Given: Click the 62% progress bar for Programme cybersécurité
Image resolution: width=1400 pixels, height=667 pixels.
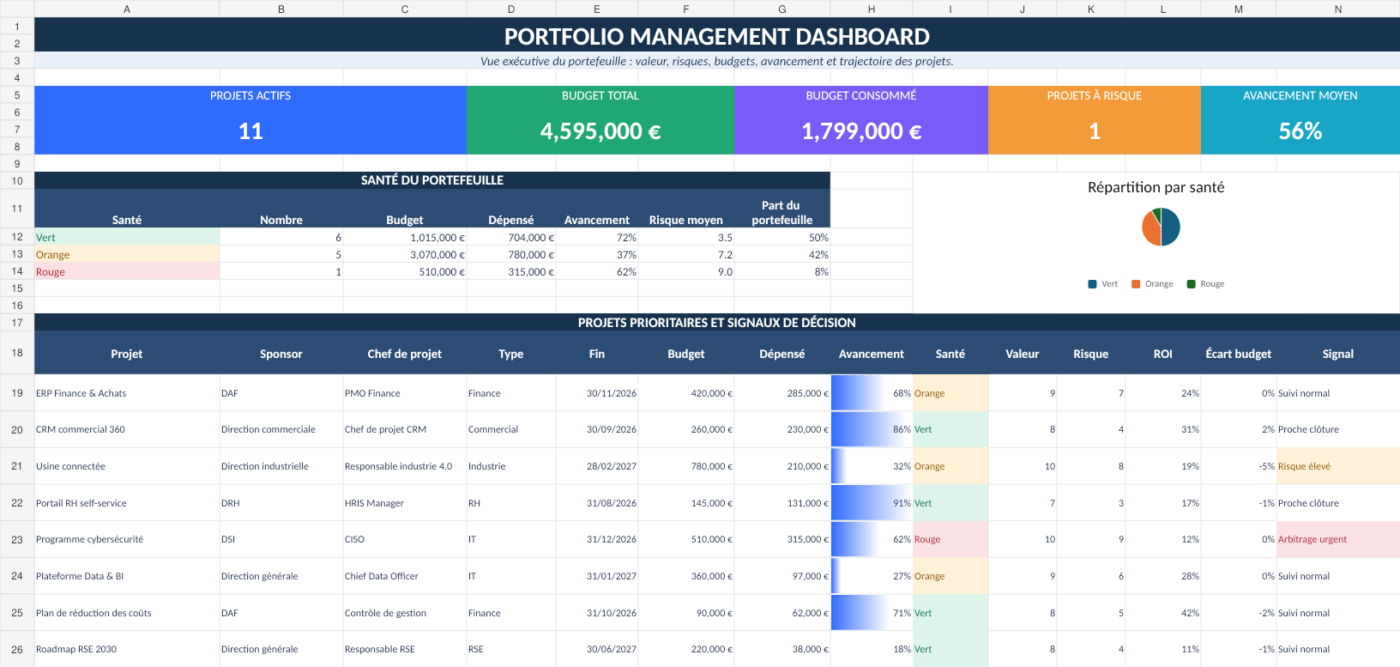Looking at the screenshot, I should (x=871, y=539).
